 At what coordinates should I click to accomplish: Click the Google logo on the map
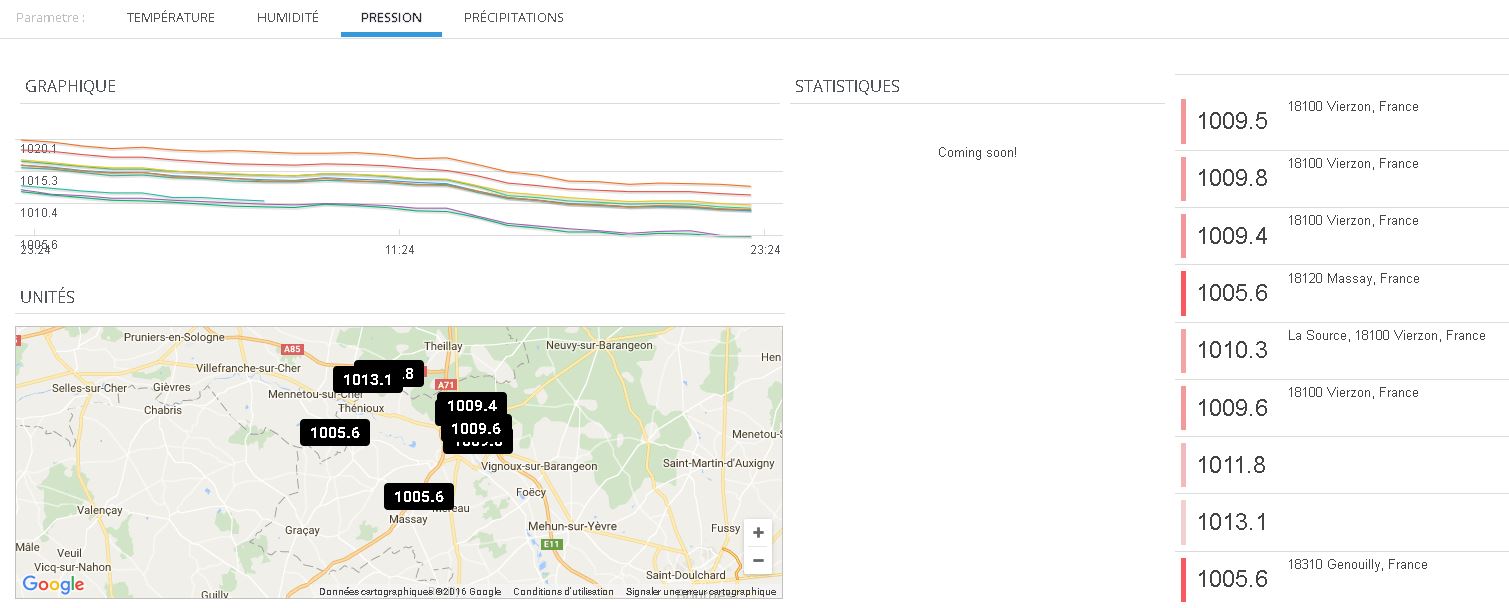point(53,585)
